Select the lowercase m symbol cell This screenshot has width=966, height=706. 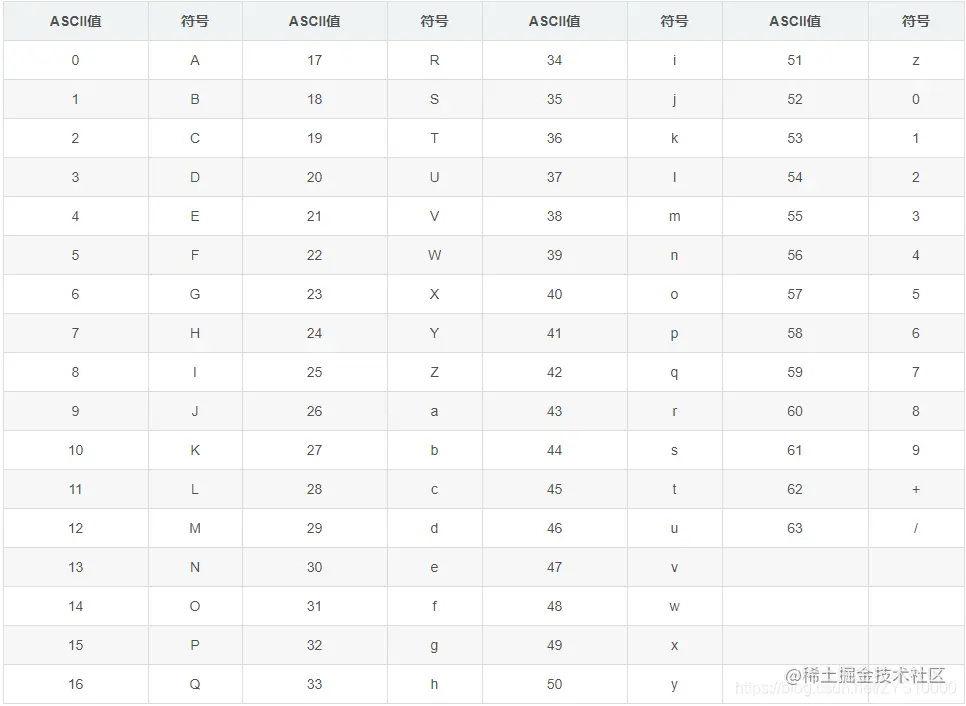coord(675,216)
